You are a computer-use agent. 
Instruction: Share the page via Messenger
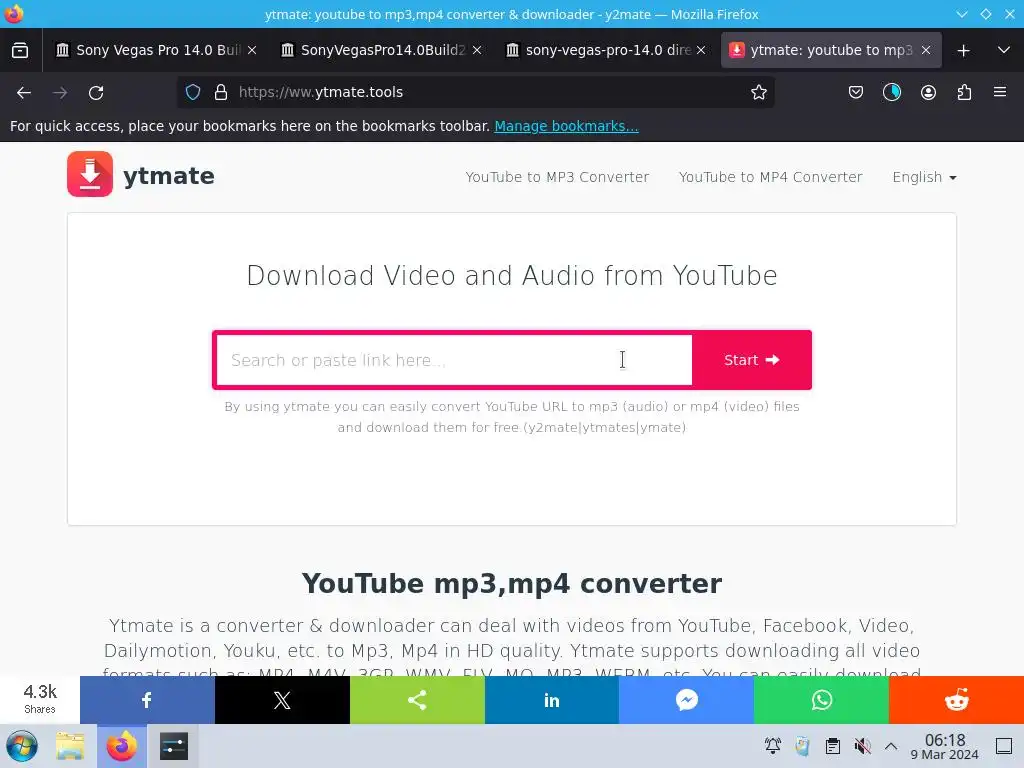(686, 700)
